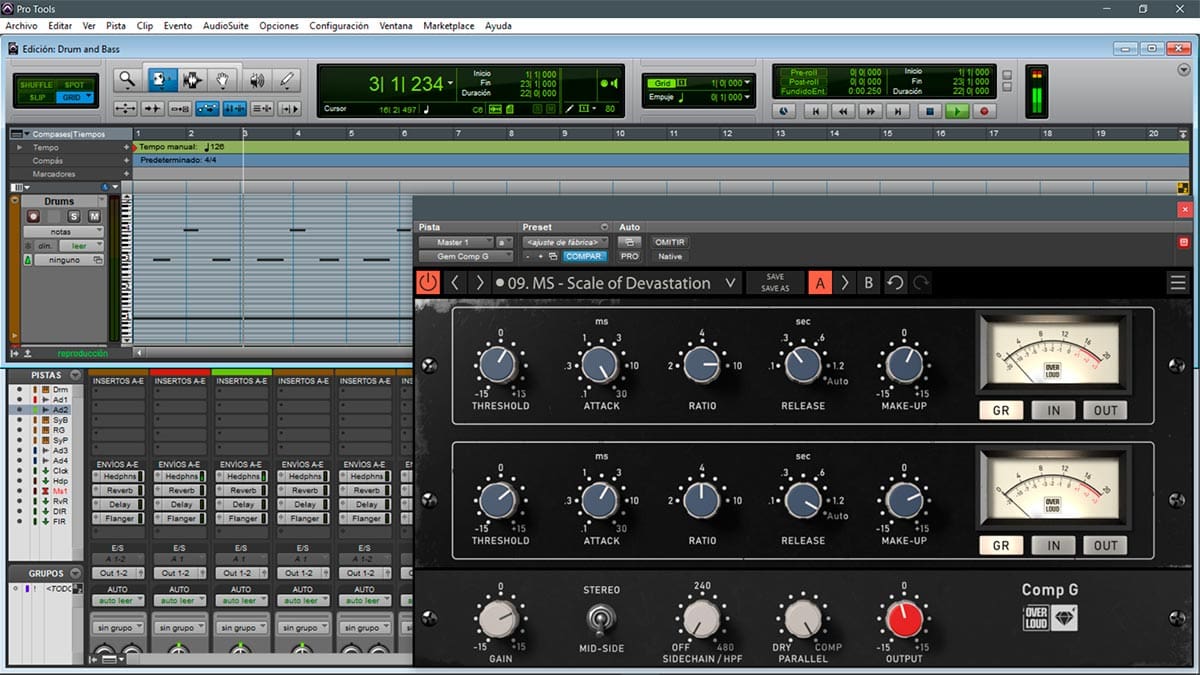Copy A to B with arrow button
The width and height of the screenshot is (1200, 675).
tap(845, 283)
